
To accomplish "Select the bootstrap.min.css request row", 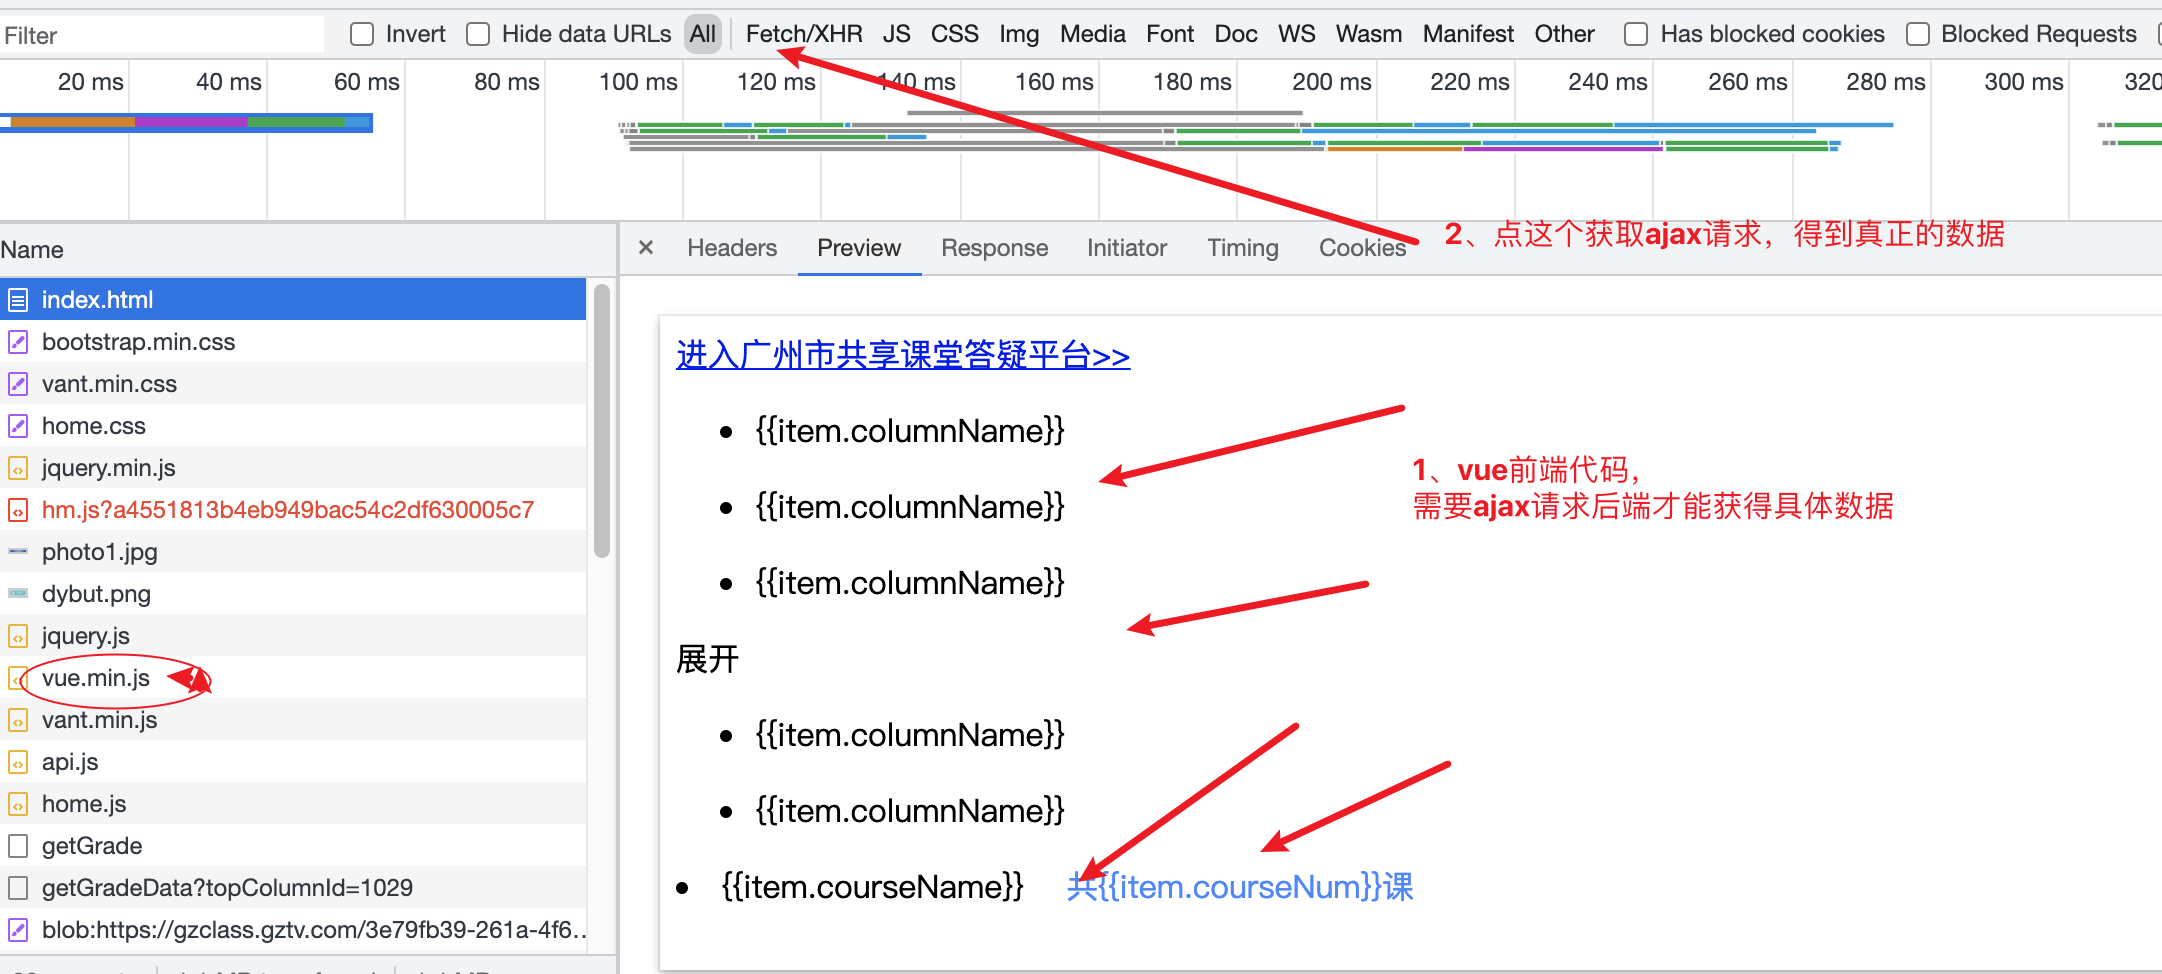I will click(293, 342).
